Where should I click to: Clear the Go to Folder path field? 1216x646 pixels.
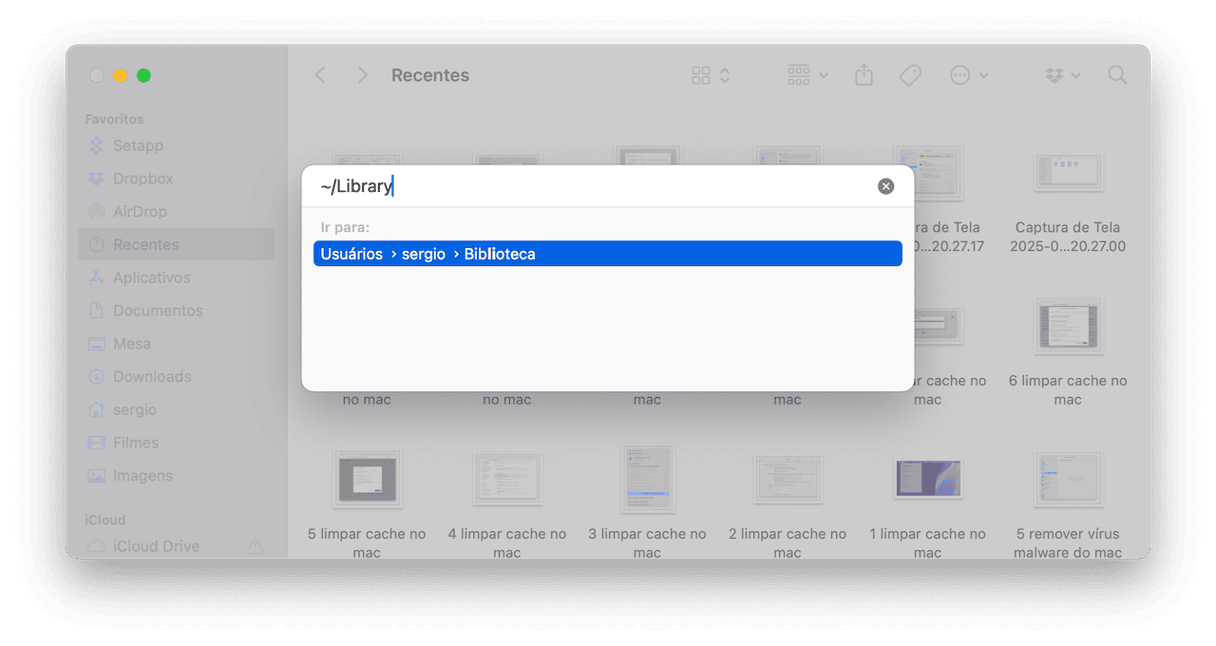pos(885,186)
